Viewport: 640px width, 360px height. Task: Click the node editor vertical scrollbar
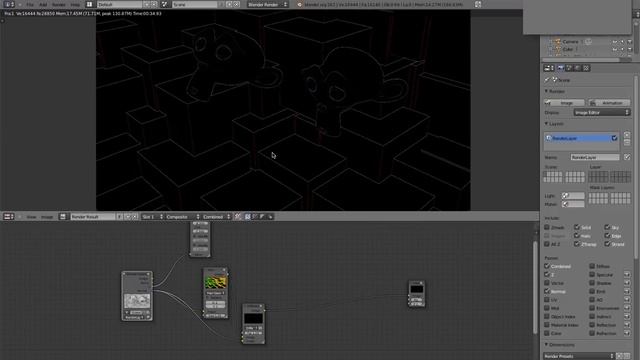click(535, 287)
